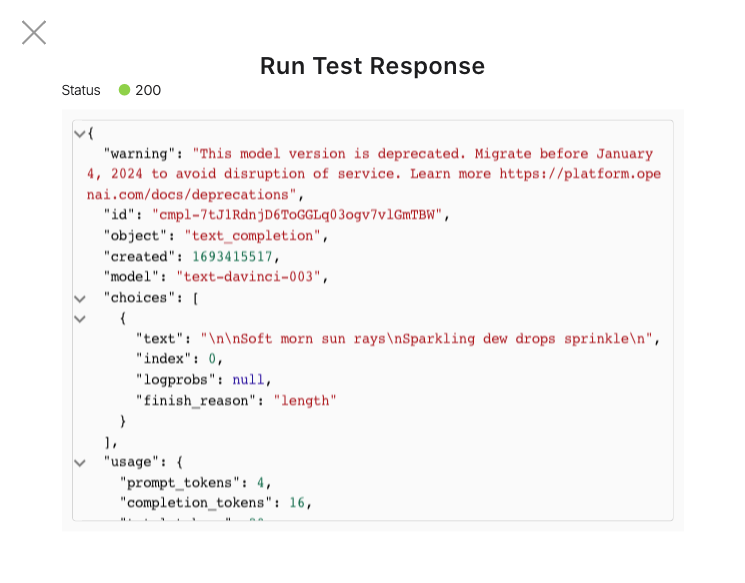
Task: Select the "completion_tokens" key
Action: click(196, 503)
